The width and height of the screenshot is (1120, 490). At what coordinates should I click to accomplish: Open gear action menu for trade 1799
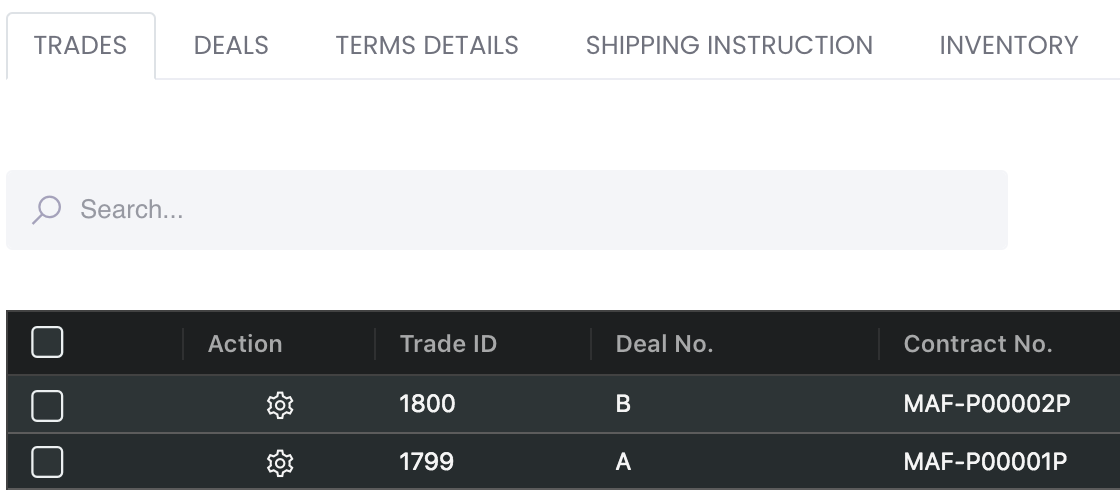[x=279, y=463]
